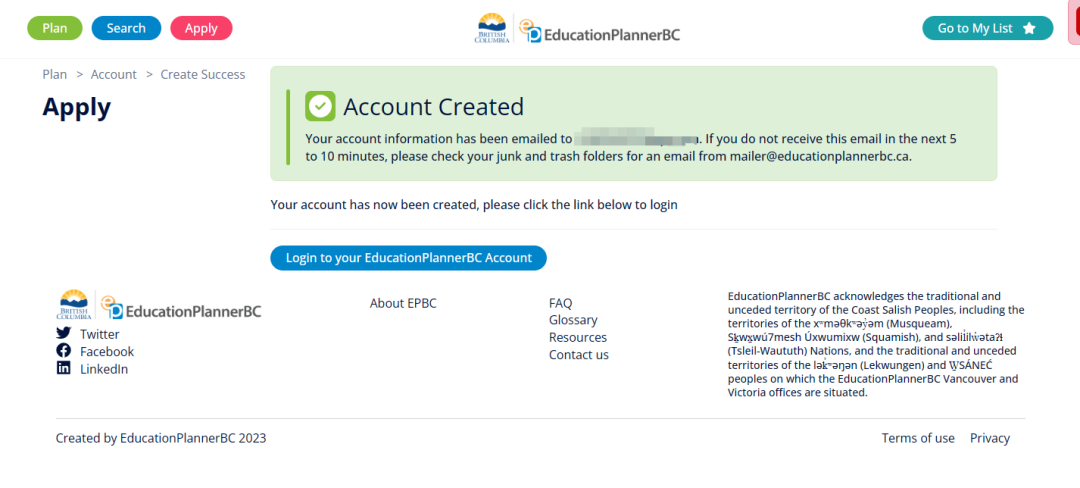
Task: Click the LinkedIn logo icon in footer
Action: coord(63,368)
